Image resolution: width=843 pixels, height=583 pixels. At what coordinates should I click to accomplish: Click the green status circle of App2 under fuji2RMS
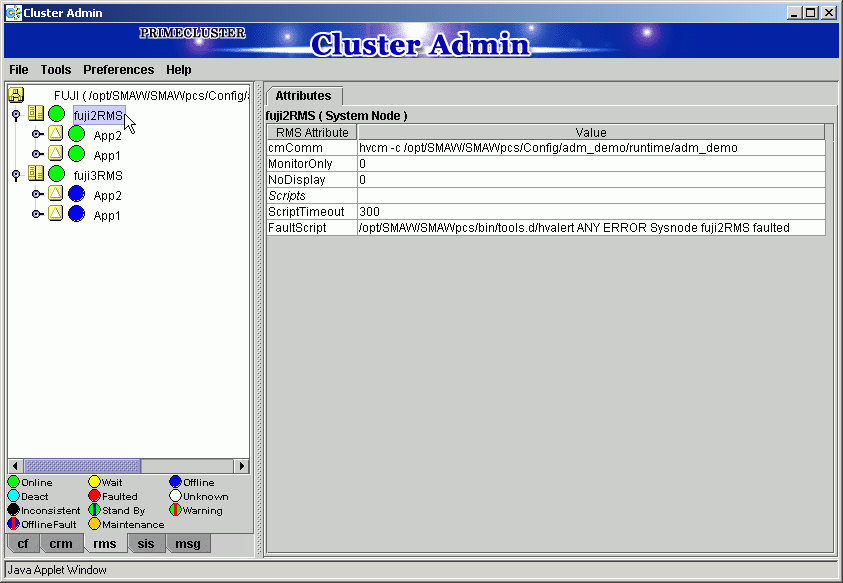(x=77, y=134)
